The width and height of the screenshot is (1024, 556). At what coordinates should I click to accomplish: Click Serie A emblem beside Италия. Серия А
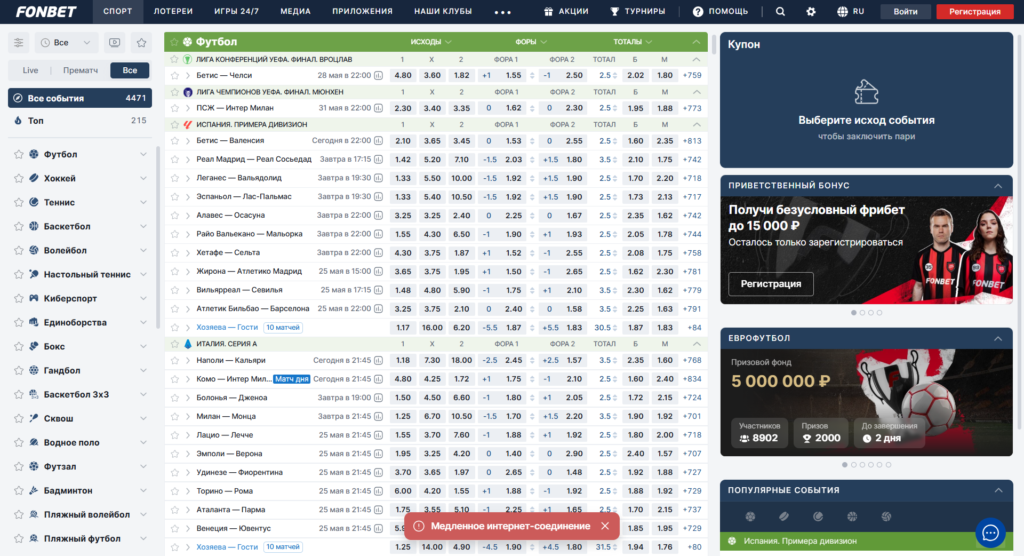[187, 344]
